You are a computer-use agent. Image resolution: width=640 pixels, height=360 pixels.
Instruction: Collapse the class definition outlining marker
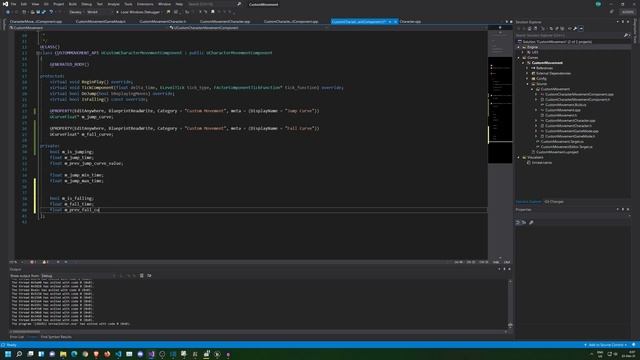pos(37,53)
